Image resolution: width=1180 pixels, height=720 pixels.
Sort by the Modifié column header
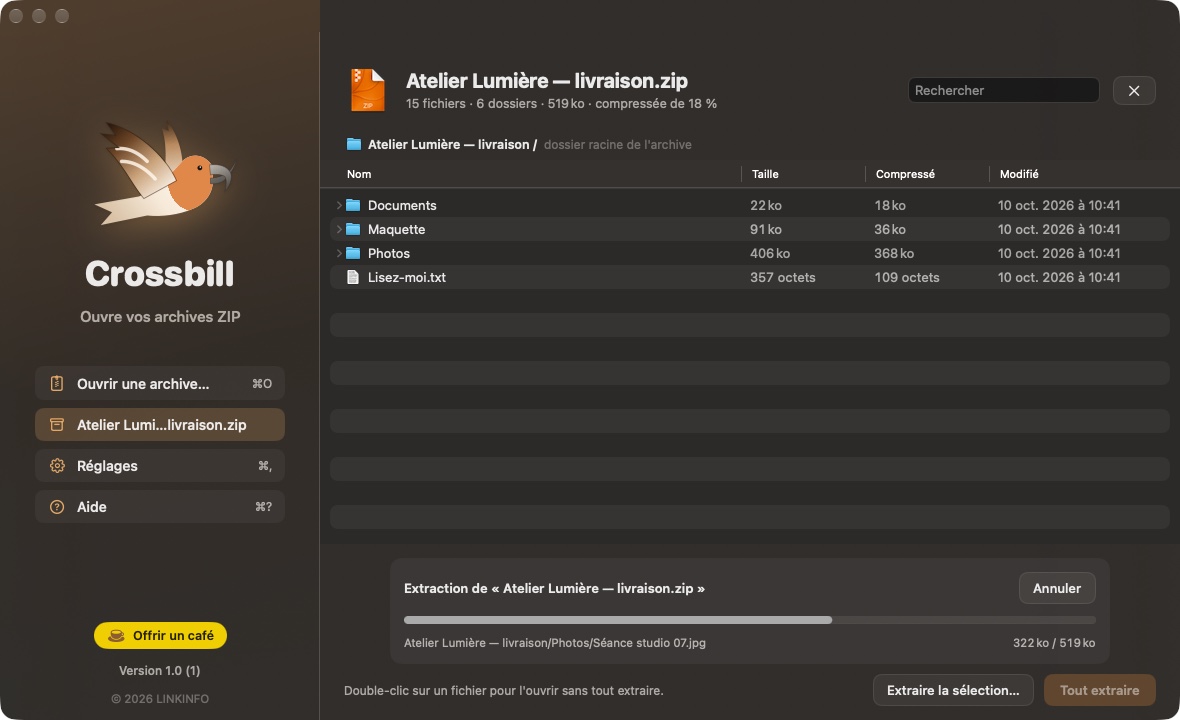[1019, 174]
